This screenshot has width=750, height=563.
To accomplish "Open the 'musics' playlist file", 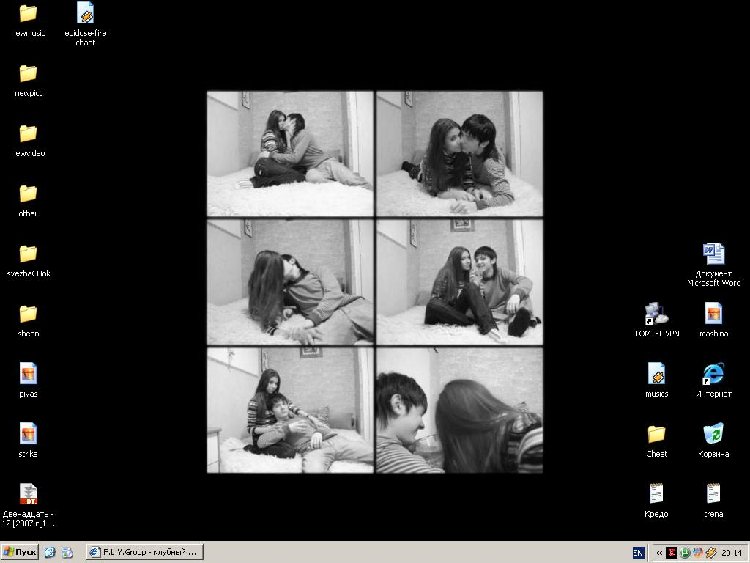I will tap(656, 374).
